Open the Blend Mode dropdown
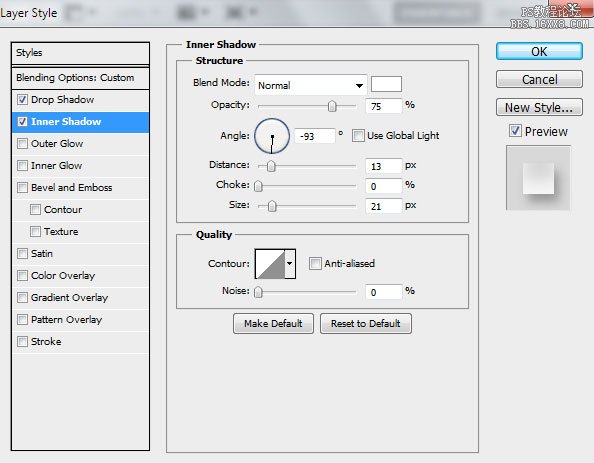The image size is (594, 463). [311, 85]
